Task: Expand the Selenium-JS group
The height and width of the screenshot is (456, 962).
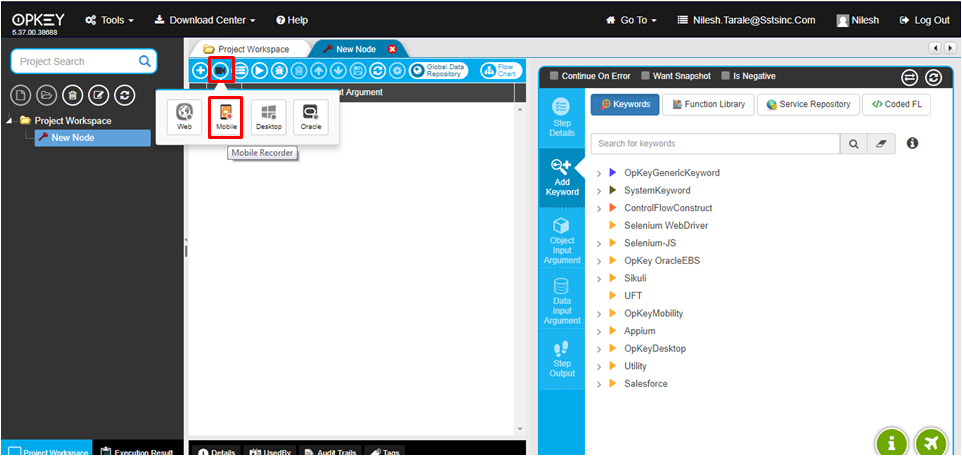Action: 599,244
